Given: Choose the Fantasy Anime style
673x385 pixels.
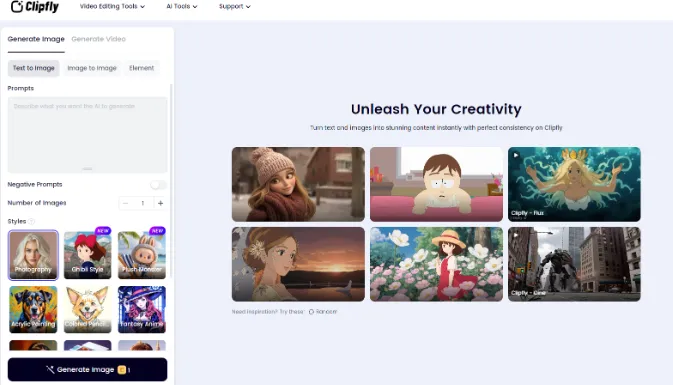Looking at the screenshot, I should (142, 309).
